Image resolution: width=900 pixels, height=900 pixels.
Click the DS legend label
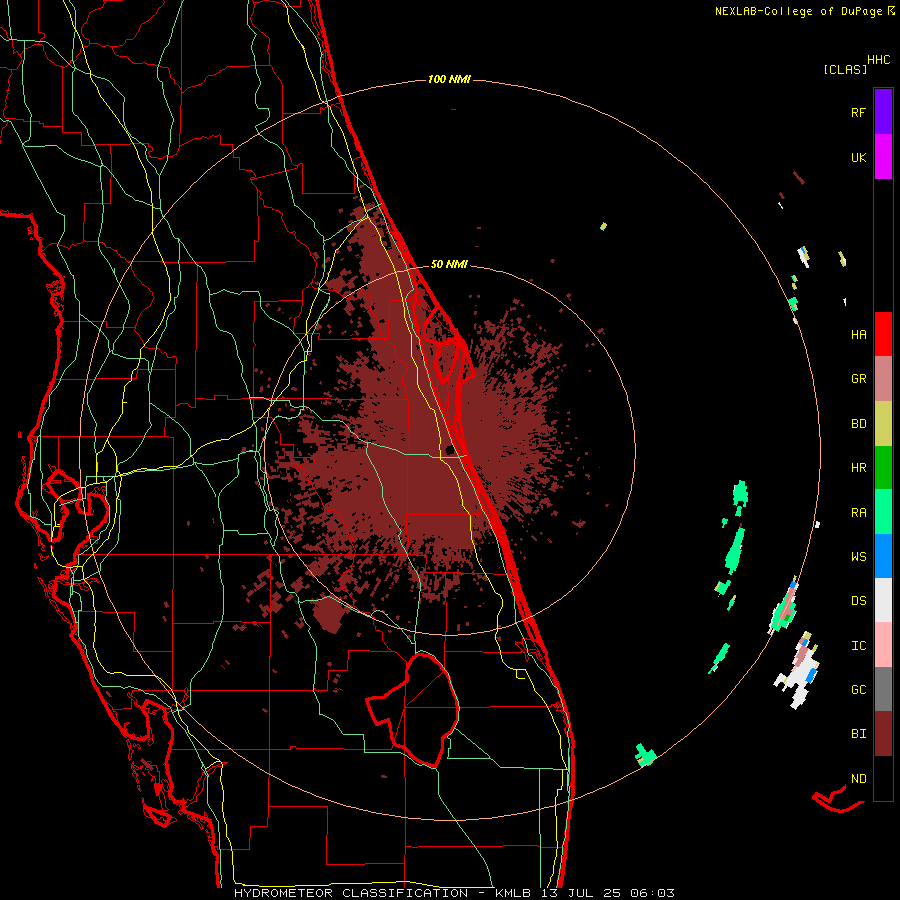click(x=858, y=601)
